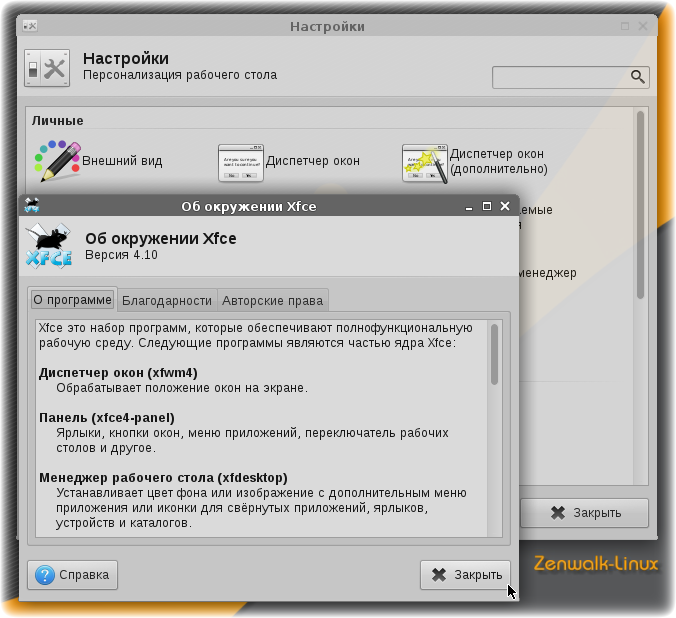676x618 pixels.
Task: Close Об окружении Xfce via title bar X
Action: (x=505, y=207)
